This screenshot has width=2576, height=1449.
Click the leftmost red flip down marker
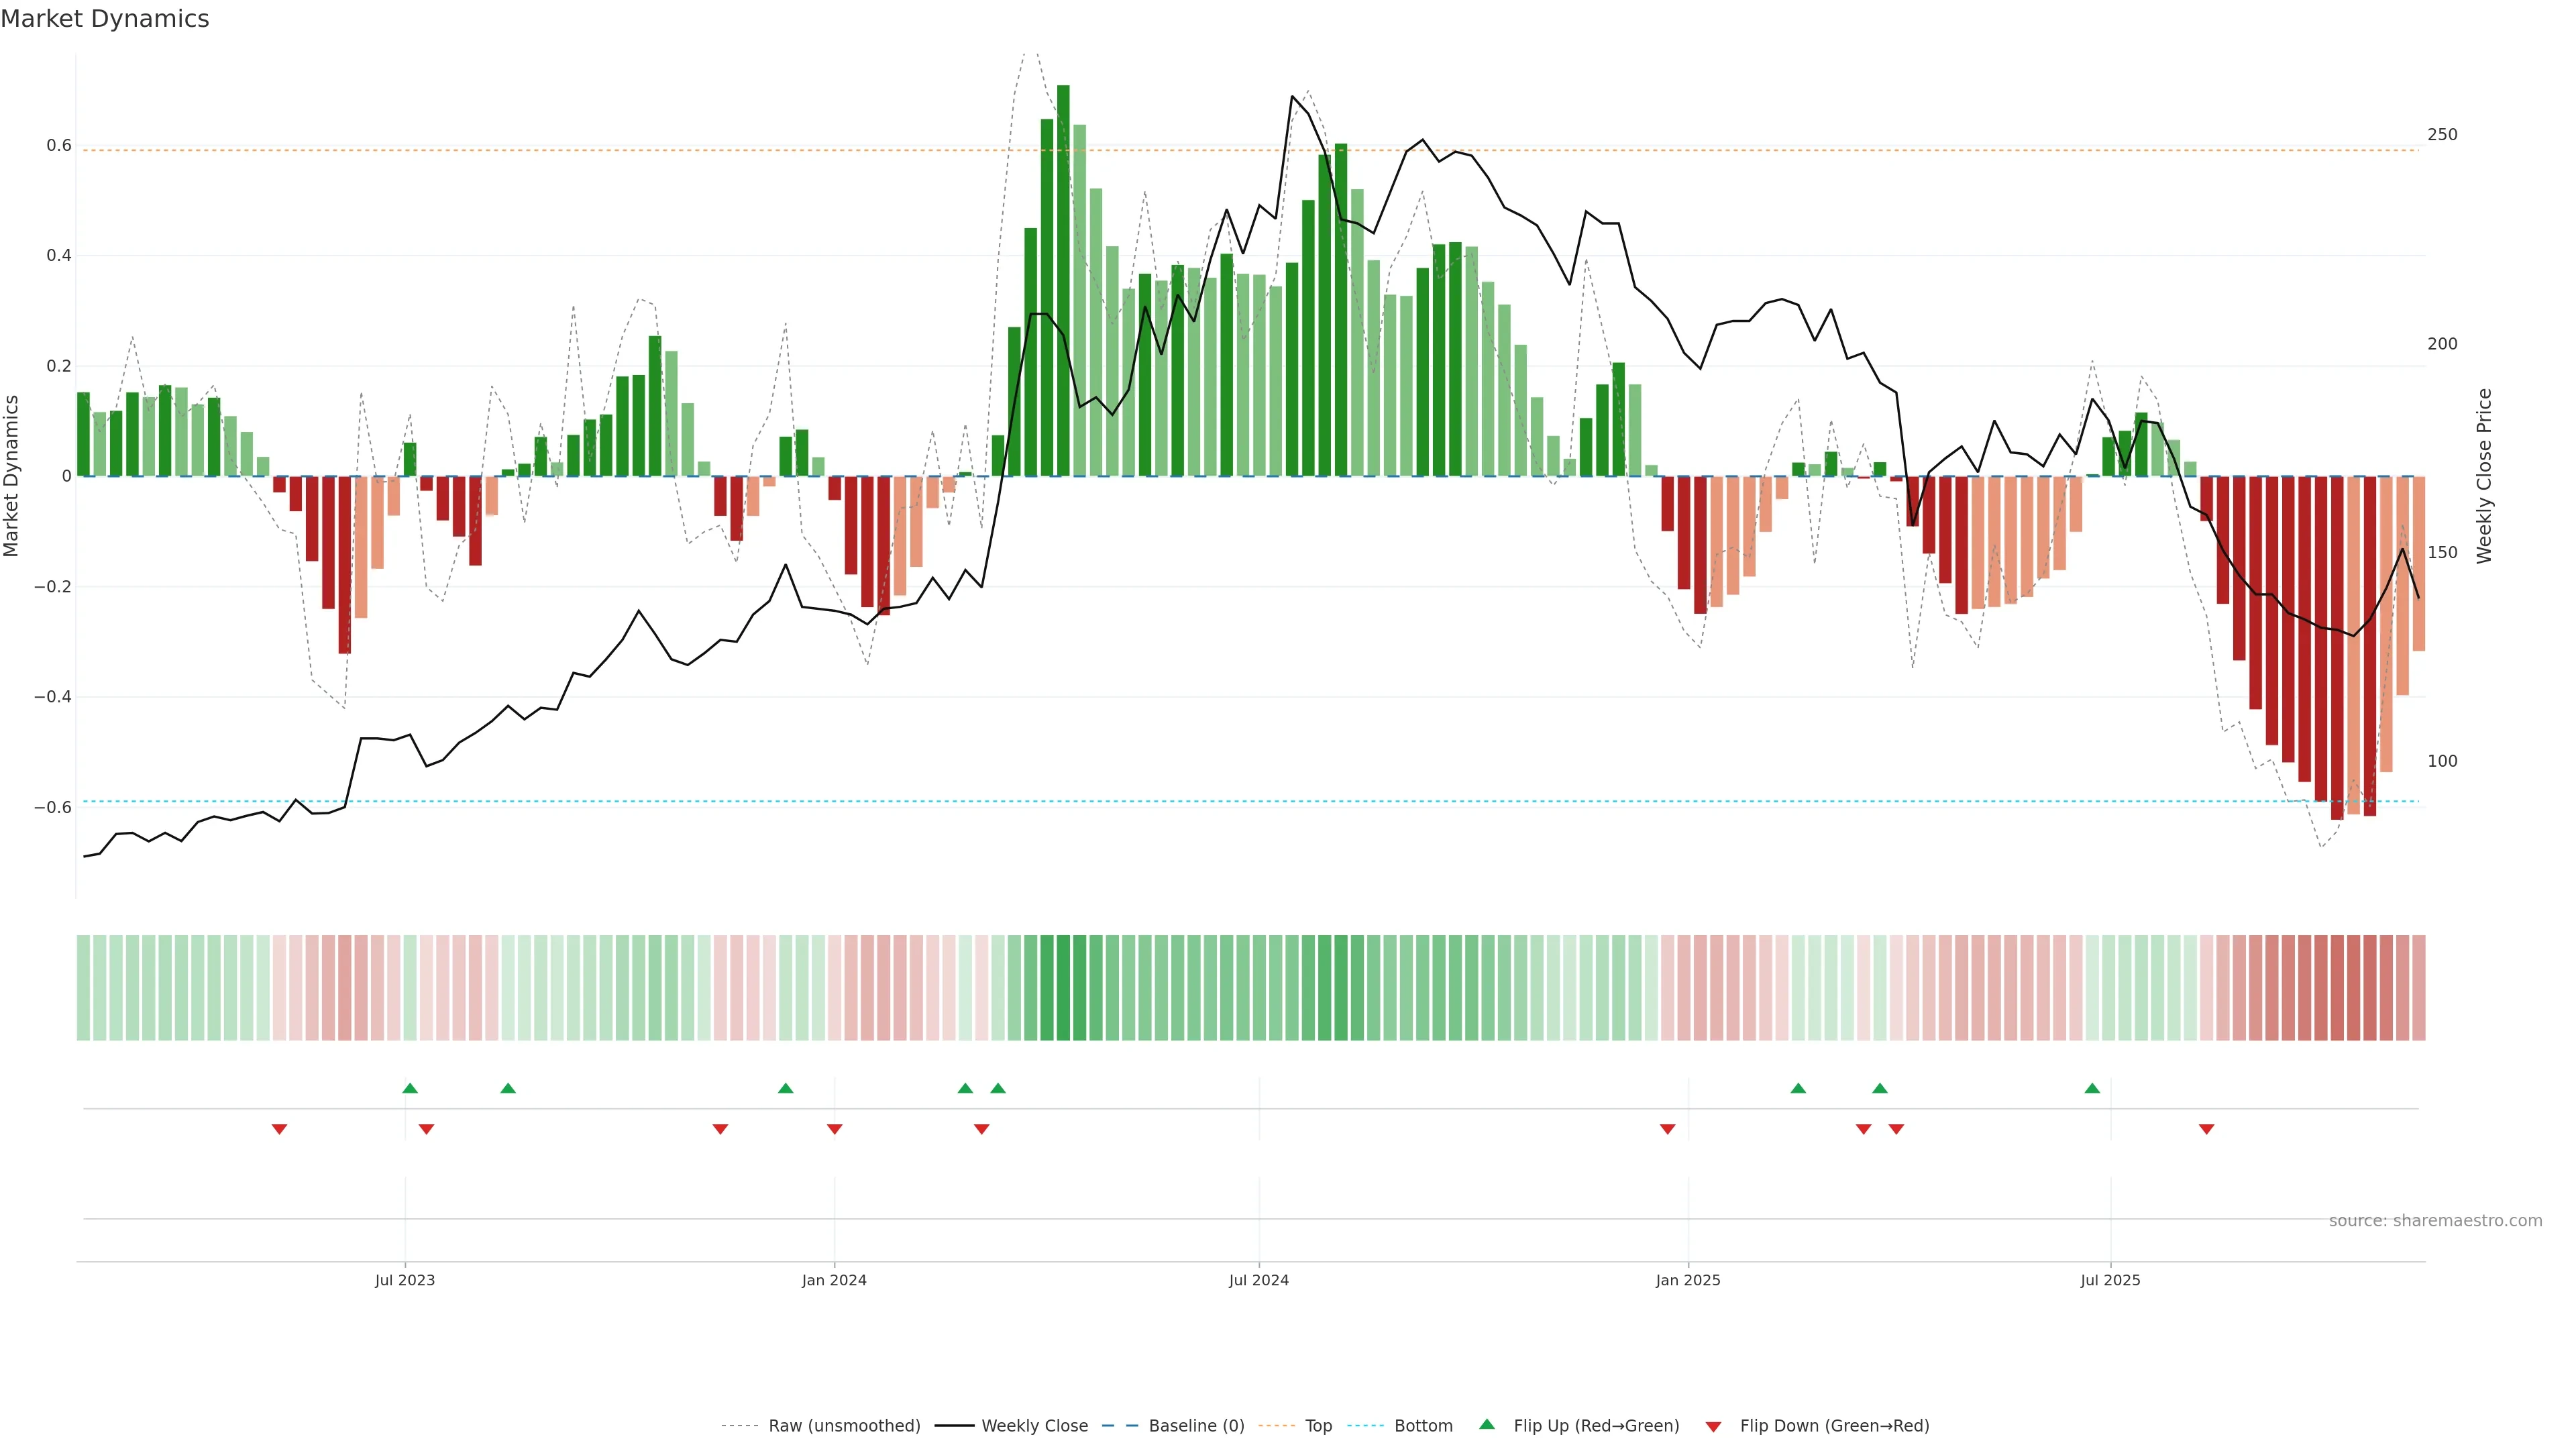(x=279, y=1129)
